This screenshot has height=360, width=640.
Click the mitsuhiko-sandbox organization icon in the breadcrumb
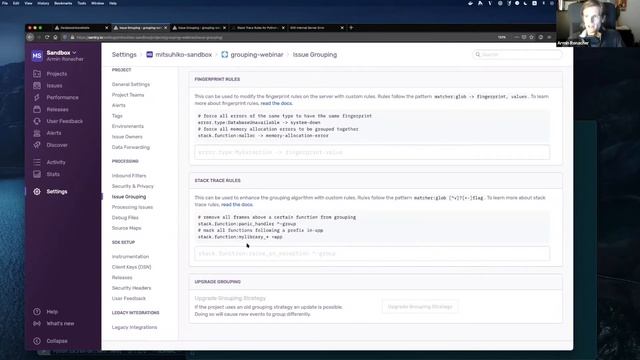149,54
